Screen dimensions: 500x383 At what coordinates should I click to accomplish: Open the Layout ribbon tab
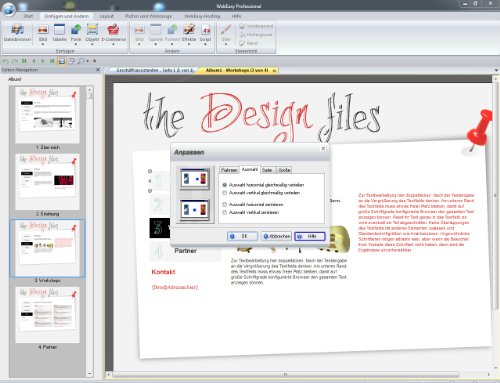tap(107, 16)
